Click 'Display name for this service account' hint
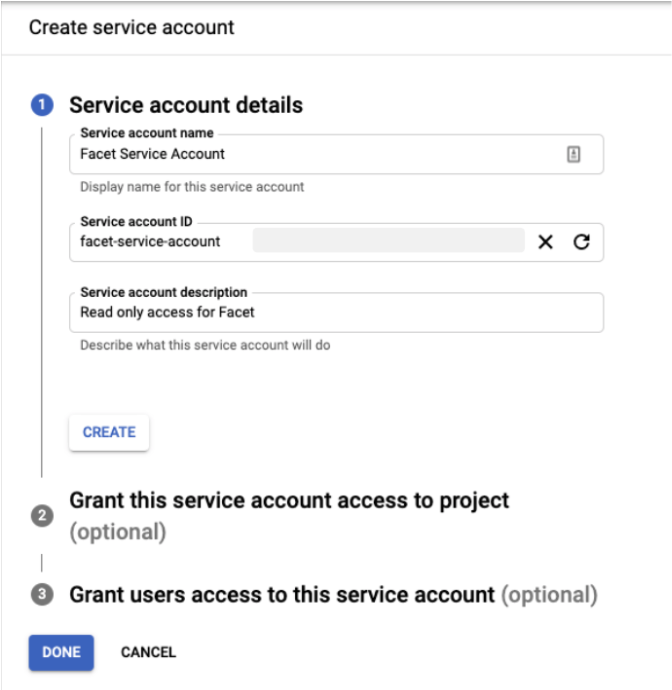This screenshot has width=672, height=690. point(192,187)
